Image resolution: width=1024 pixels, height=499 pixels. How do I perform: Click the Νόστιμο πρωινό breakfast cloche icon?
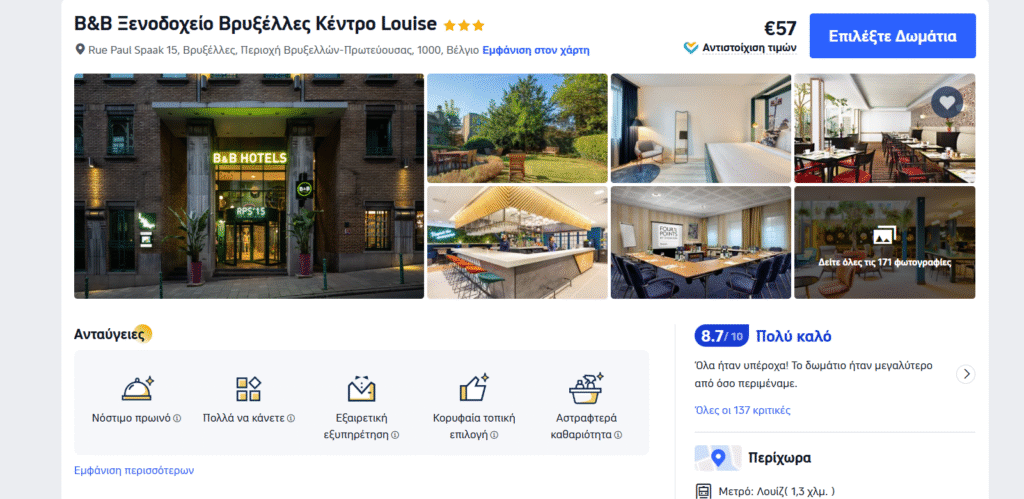[137, 389]
